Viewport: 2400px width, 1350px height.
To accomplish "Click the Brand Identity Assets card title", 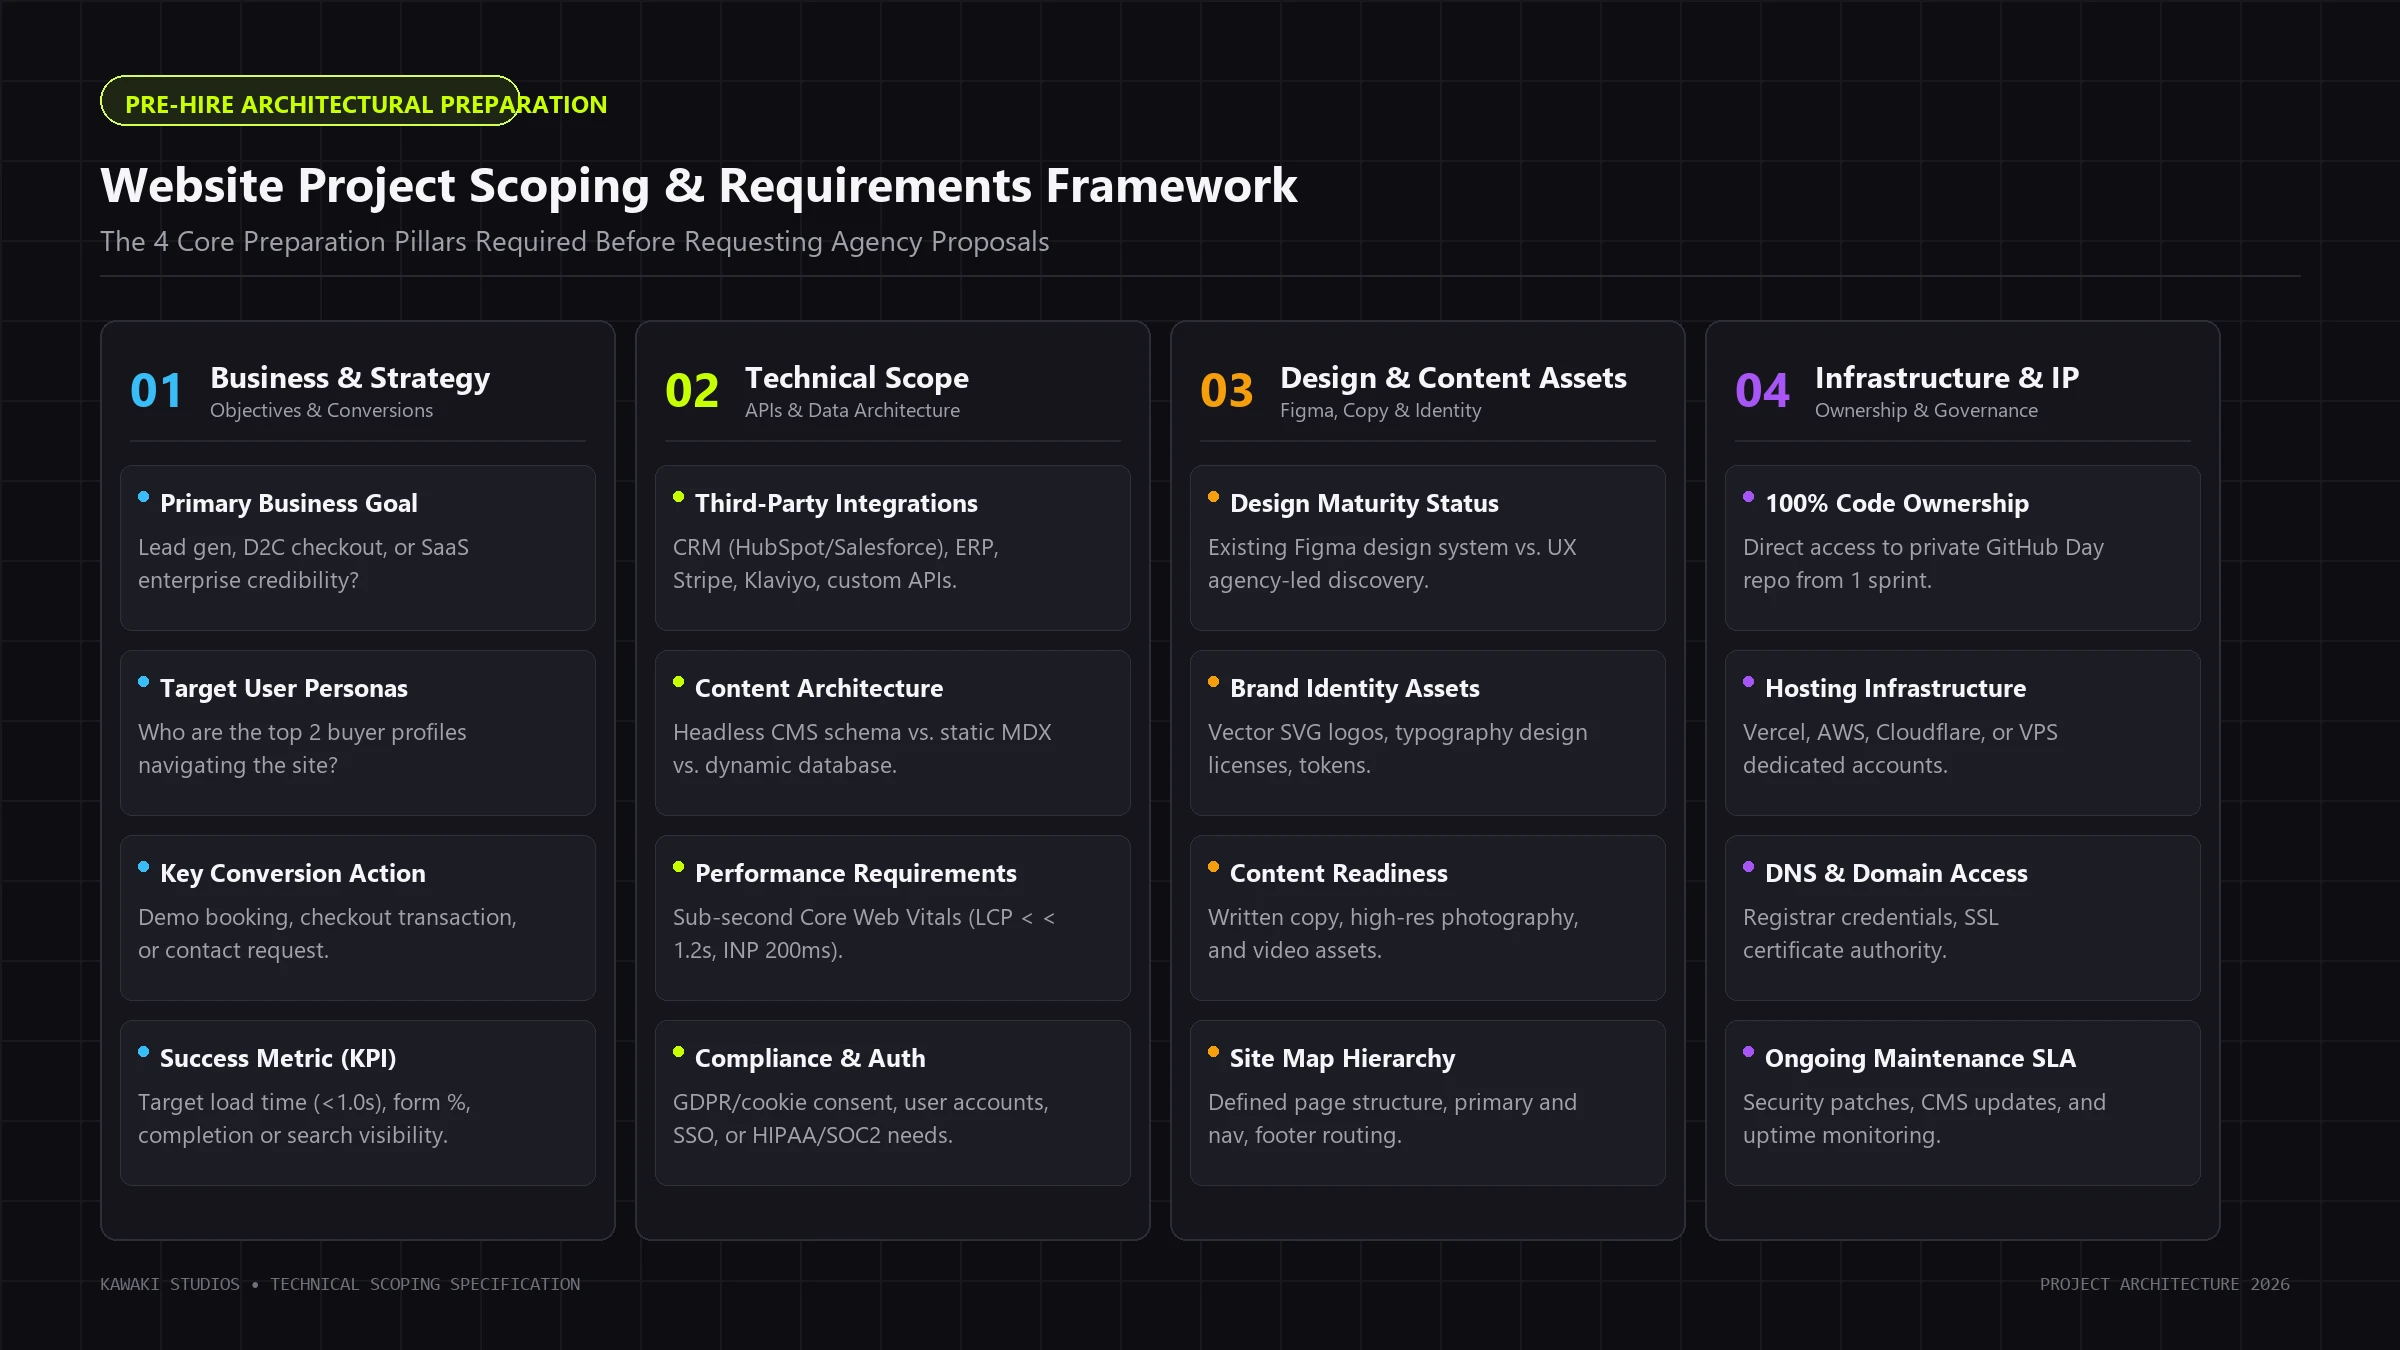I will (x=1355, y=688).
